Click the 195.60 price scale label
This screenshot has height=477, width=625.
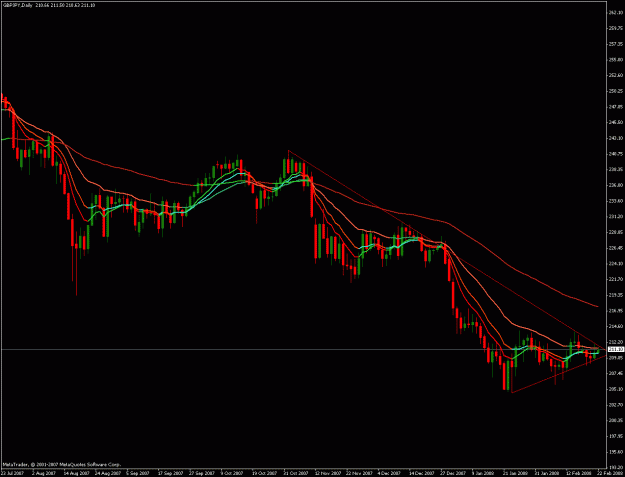coord(616,452)
